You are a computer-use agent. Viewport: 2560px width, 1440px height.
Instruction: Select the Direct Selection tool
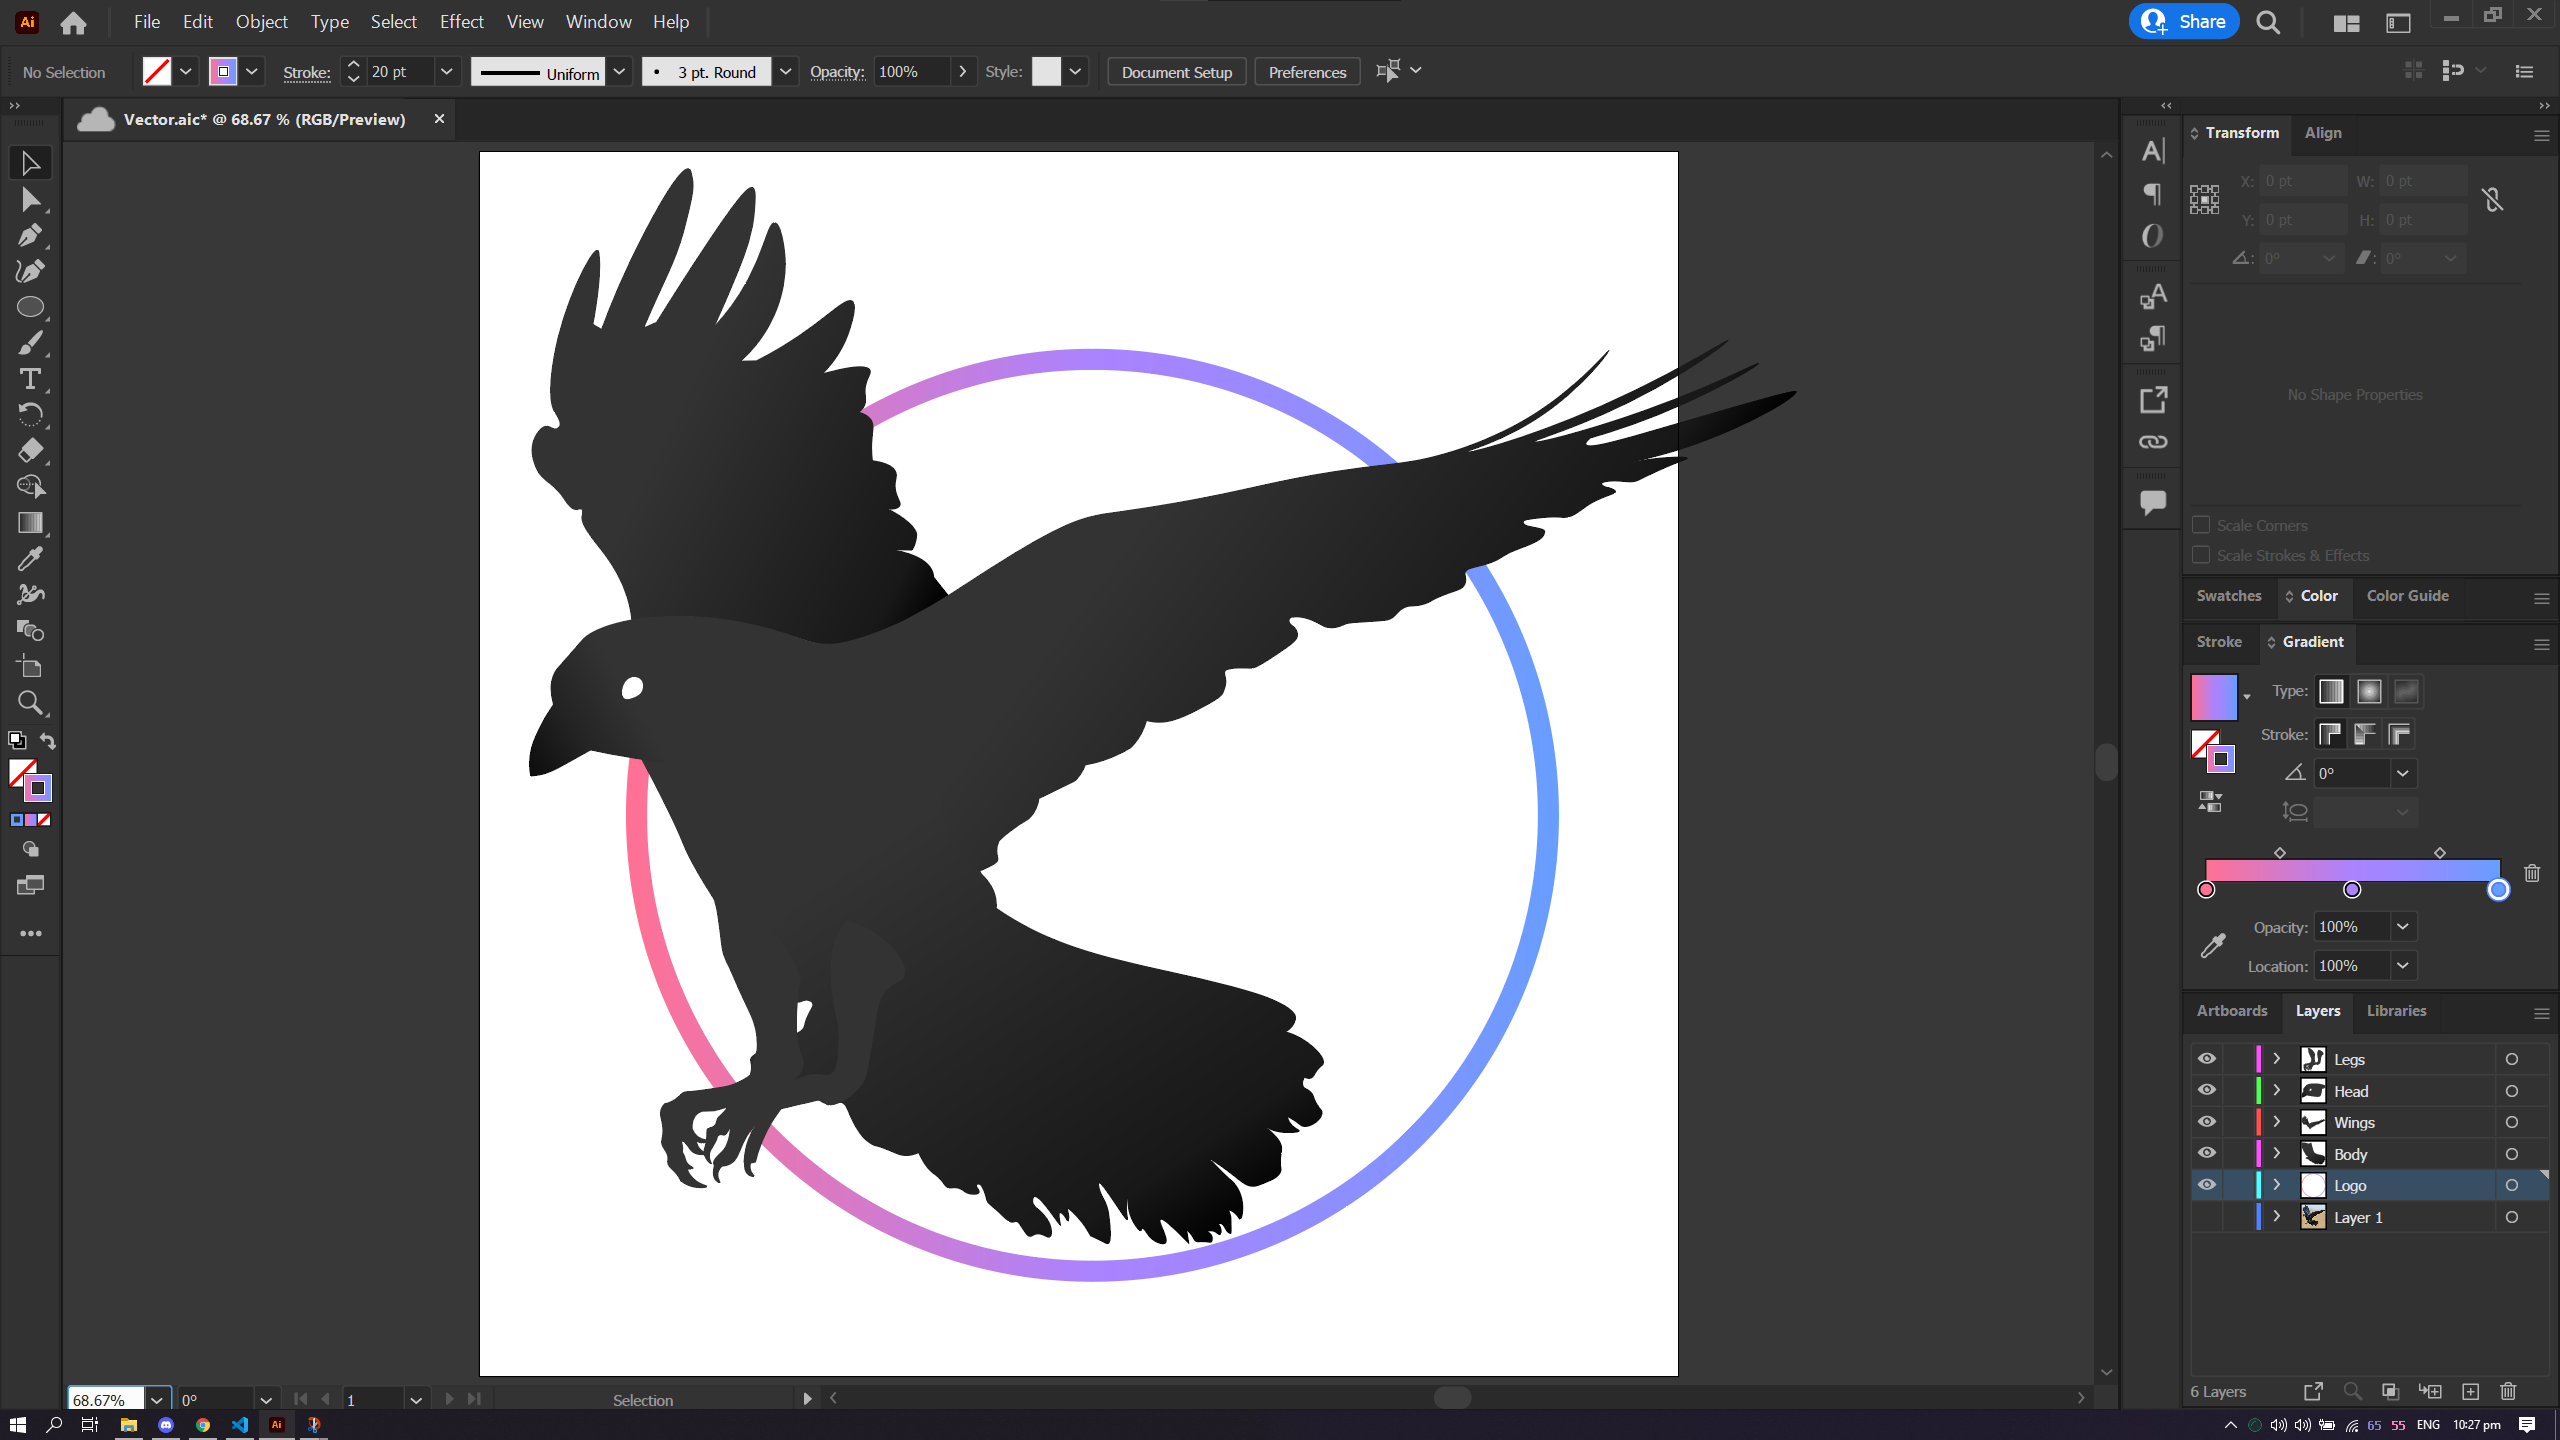(x=30, y=200)
